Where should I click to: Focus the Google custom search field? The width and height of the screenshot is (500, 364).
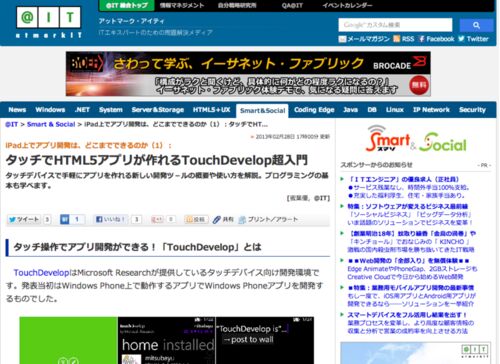pyautogui.click(x=395, y=25)
